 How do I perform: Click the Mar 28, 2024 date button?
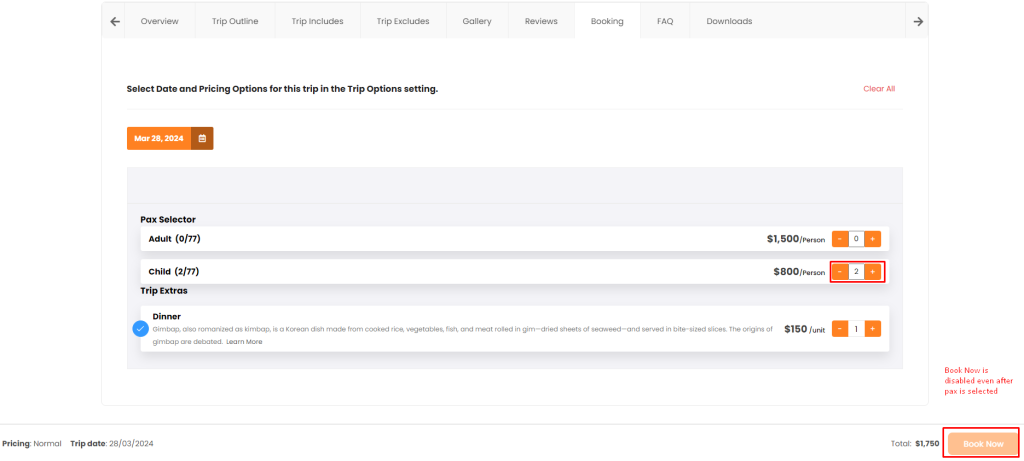[x=159, y=138]
